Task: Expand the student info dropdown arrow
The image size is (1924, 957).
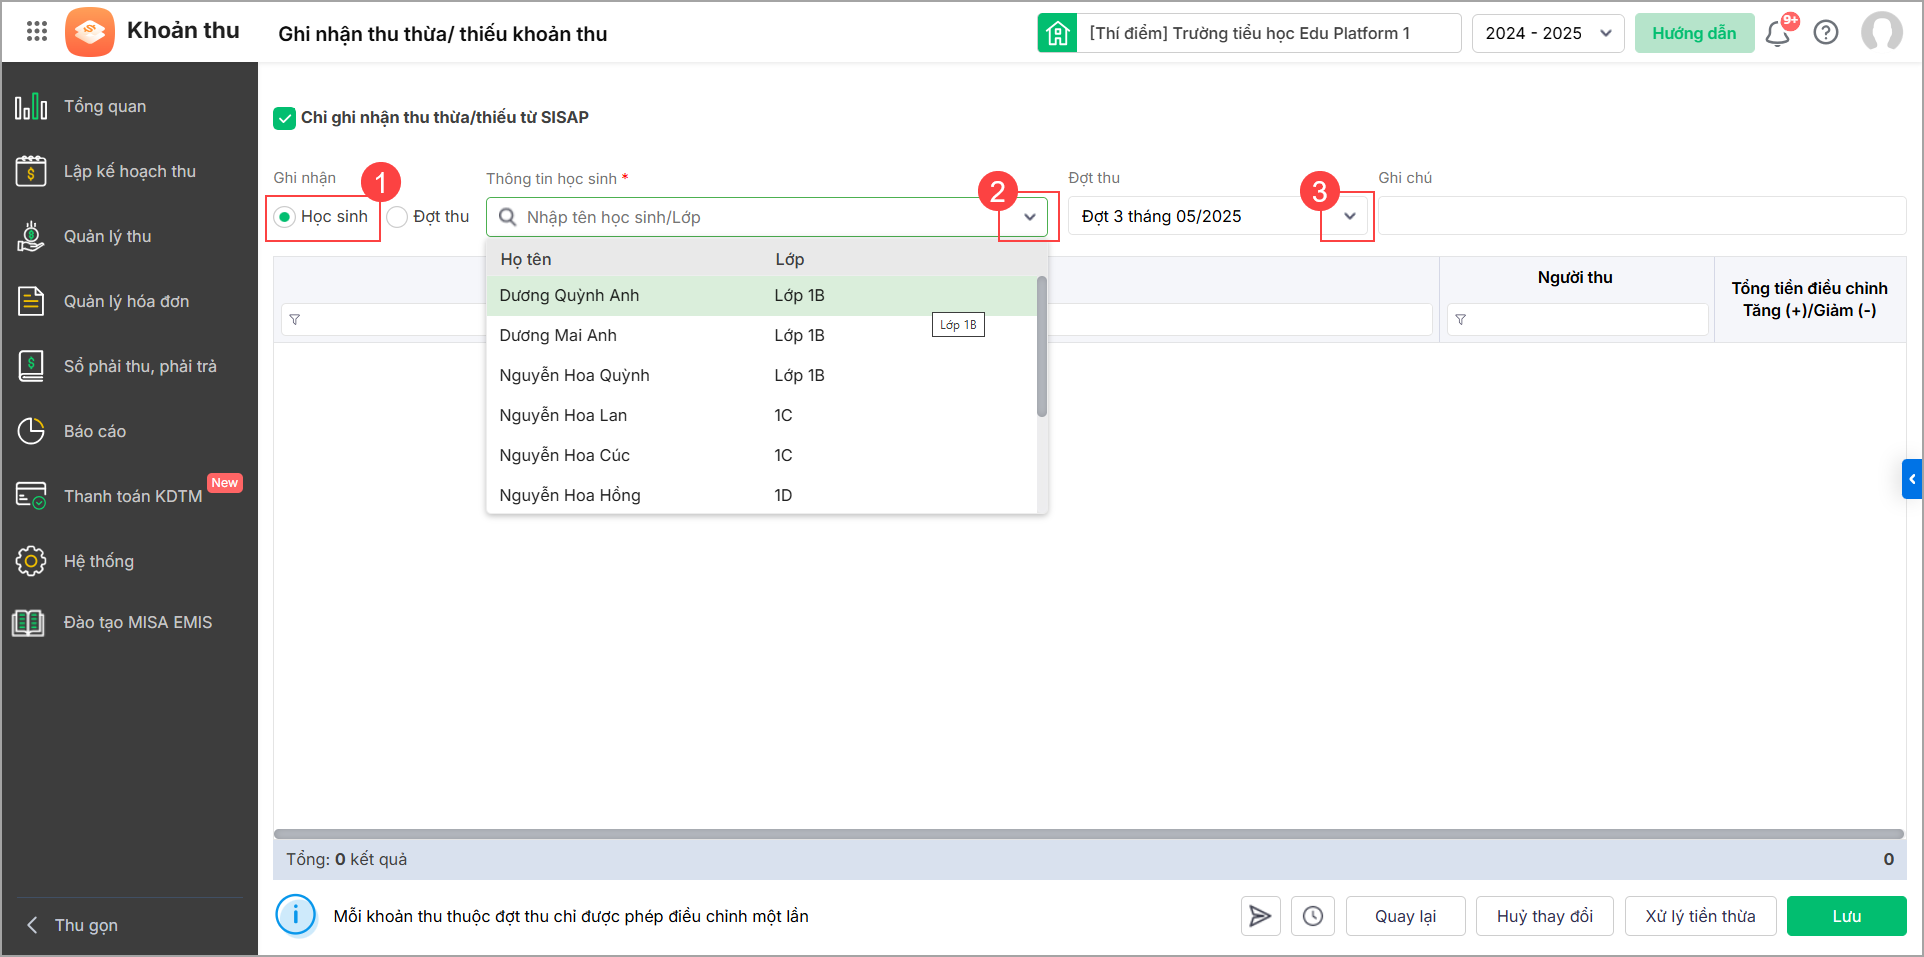Action: 1029,217
